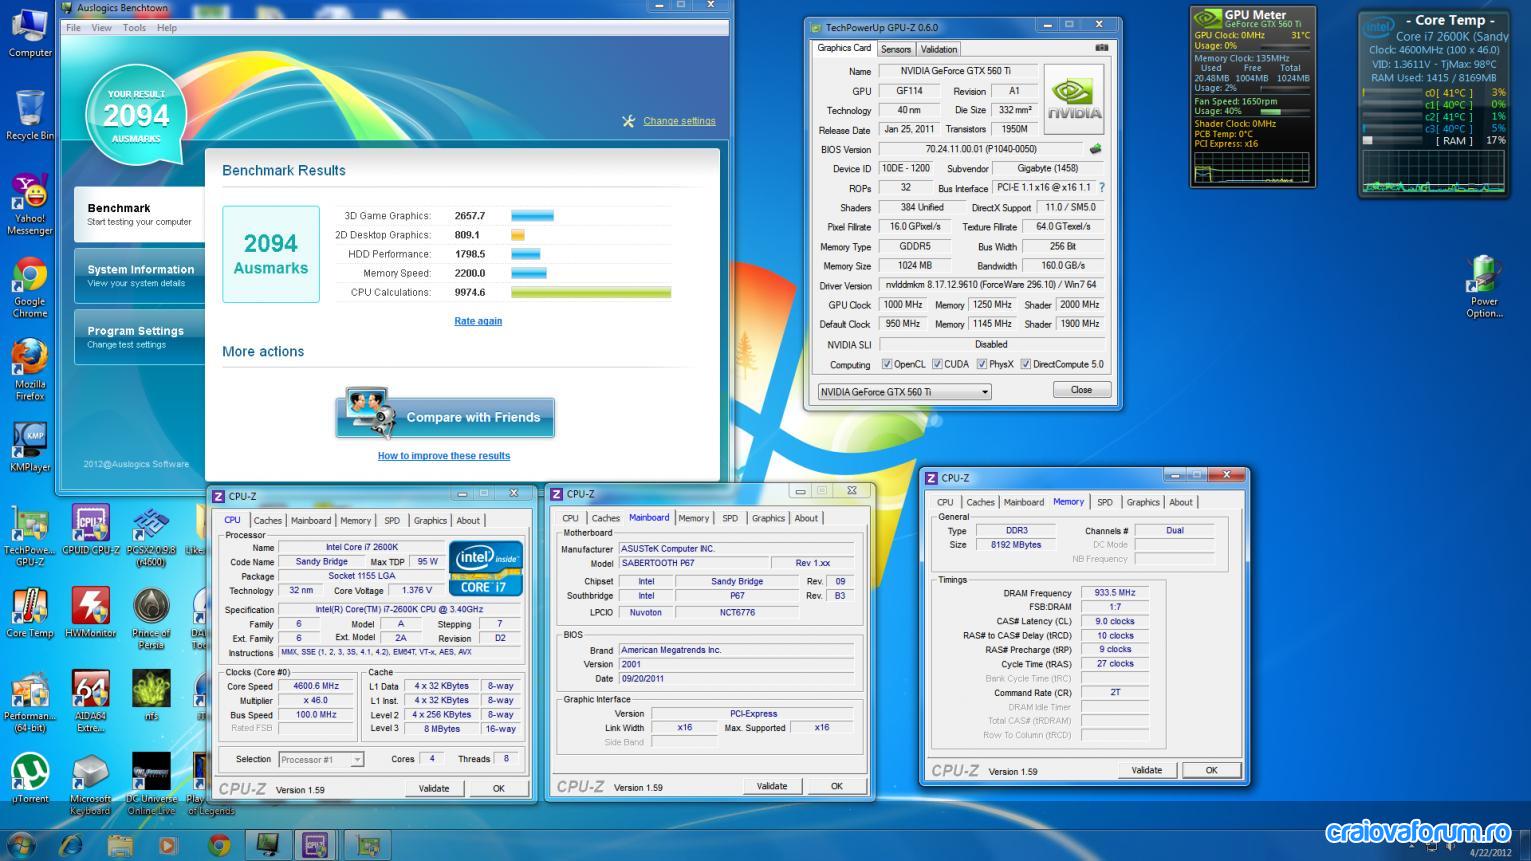Open the Processor #1 selection dropdown in CPU-Z
Screen dimensions: 1531x861
[x=321, y=760]
